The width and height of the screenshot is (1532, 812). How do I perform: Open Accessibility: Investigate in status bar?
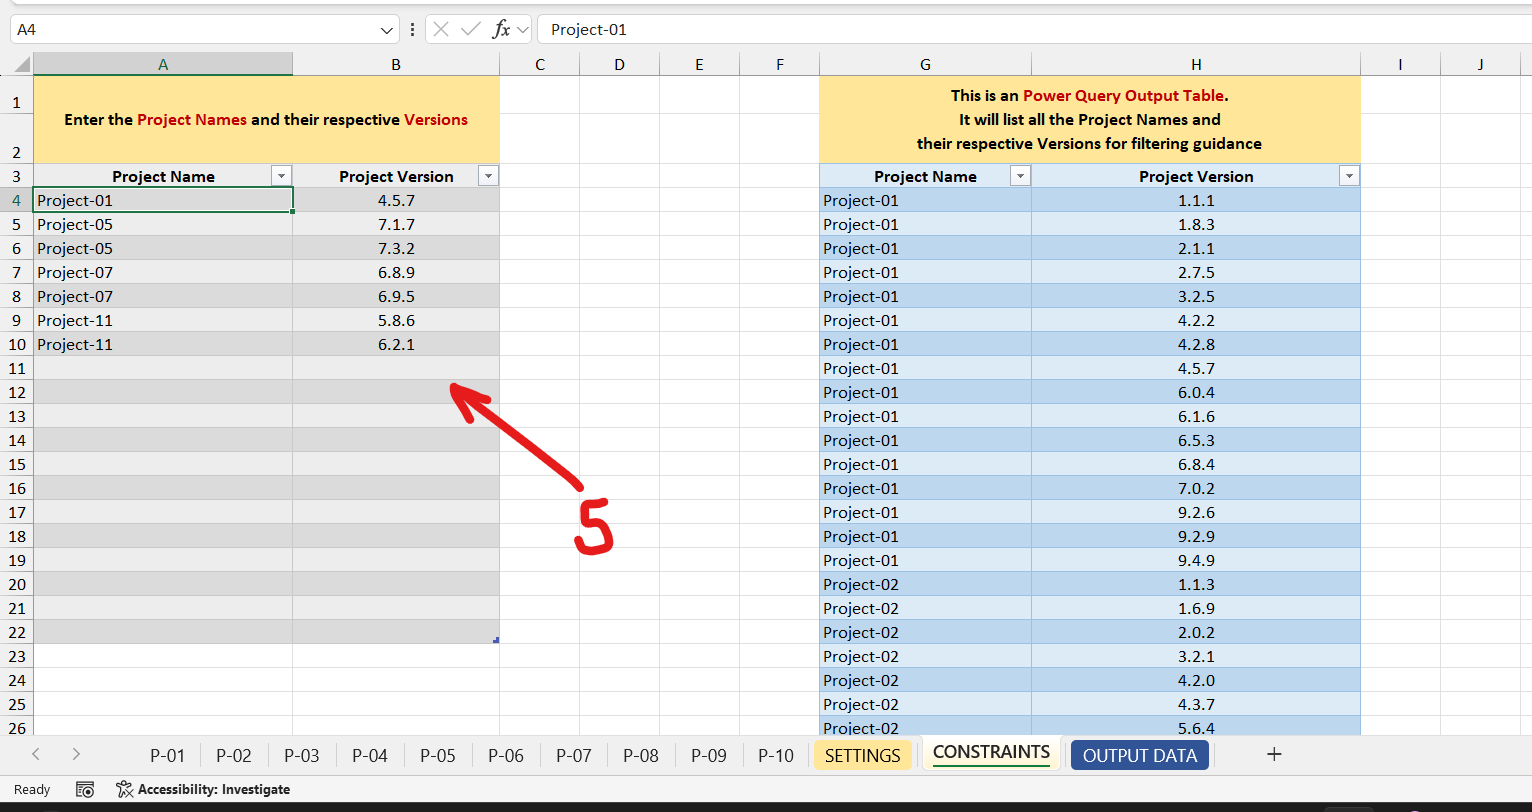[x=203, y=790]
